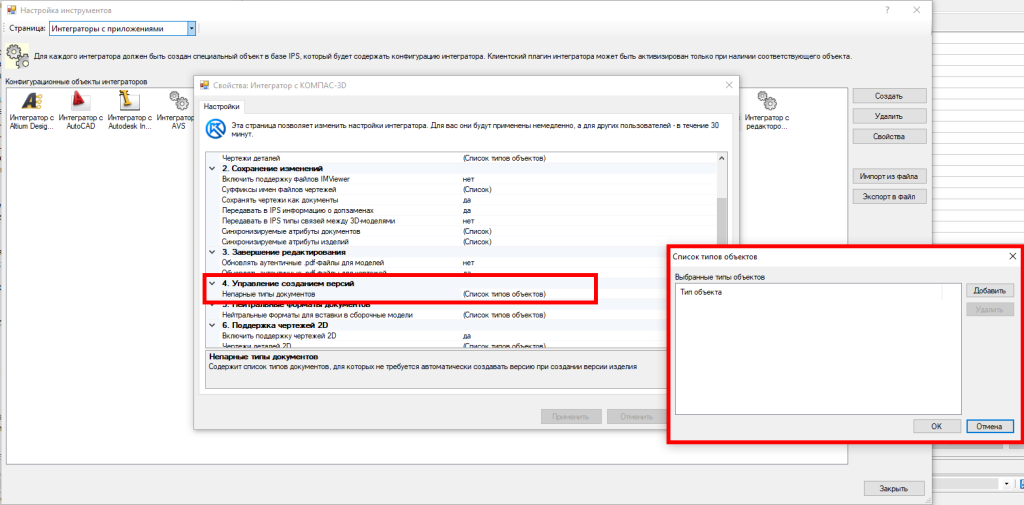1024x505 pixels.
Task: Click the KOMPAS logo on settings page
Action: pyautogui.click(x=214, y=129)
